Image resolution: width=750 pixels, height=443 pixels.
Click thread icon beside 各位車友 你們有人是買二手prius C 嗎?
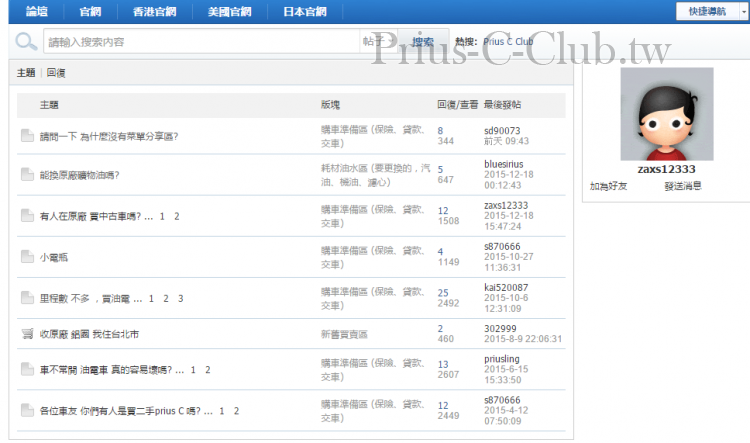coord(27,410)
